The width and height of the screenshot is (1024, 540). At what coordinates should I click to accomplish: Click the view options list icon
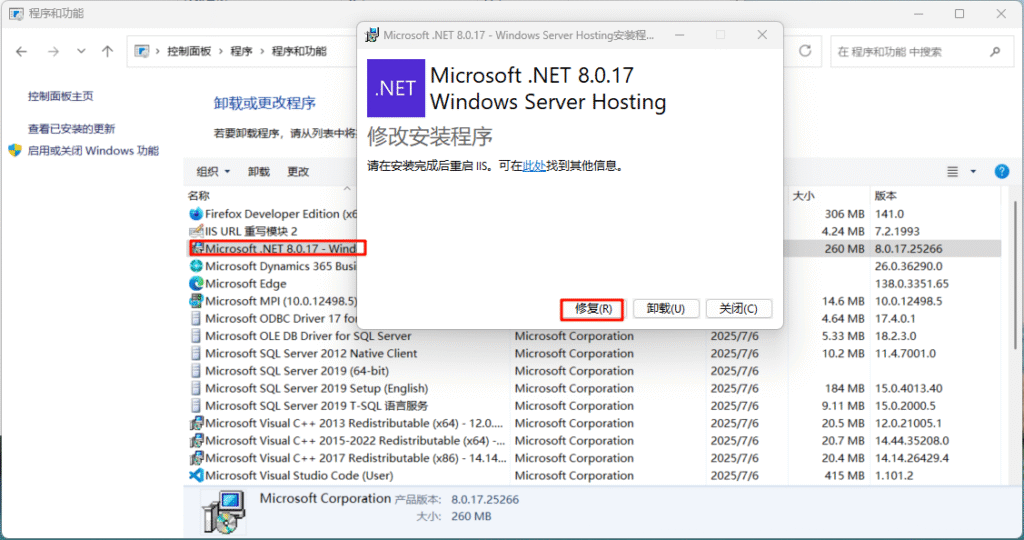[x=953, y=172]
